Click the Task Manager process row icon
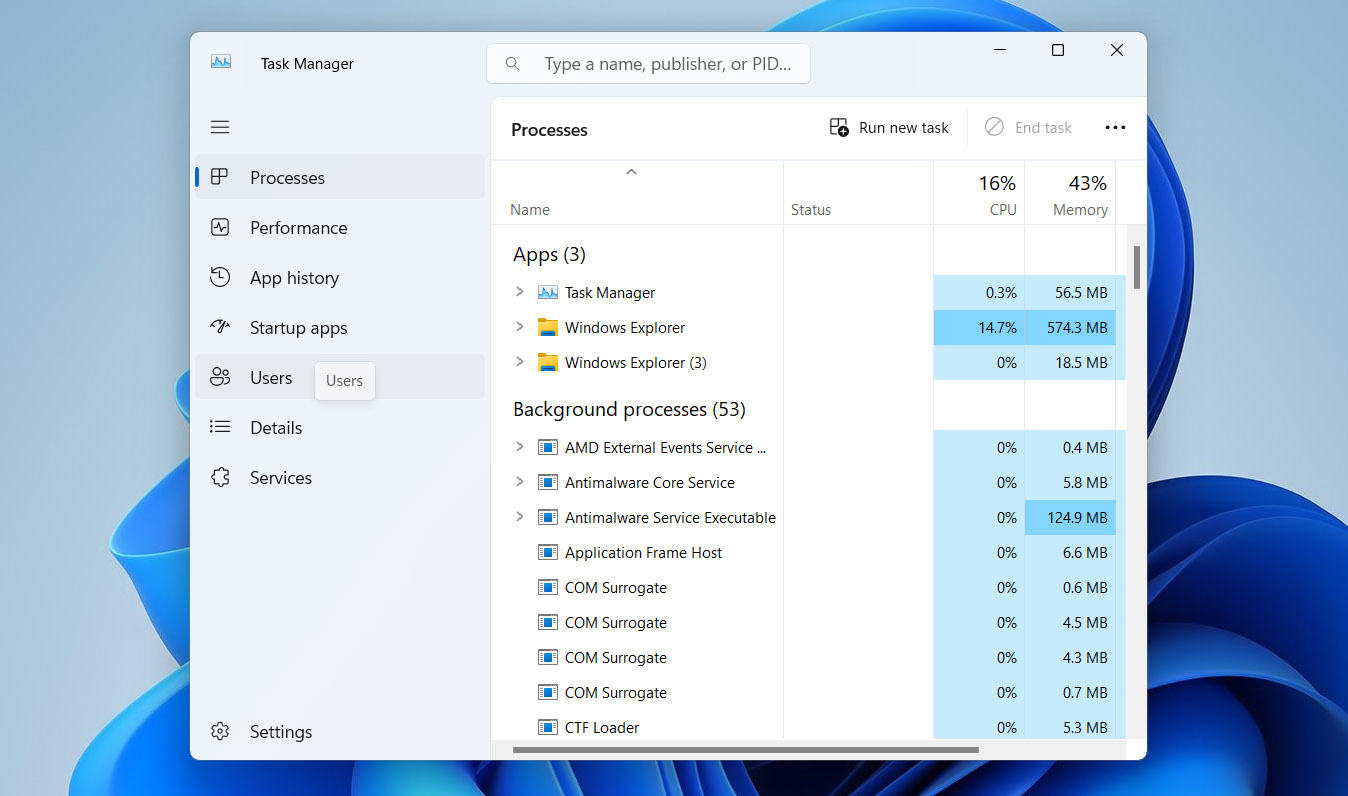Viewport: 1348px width, 796px height. (x=547, y=292)
